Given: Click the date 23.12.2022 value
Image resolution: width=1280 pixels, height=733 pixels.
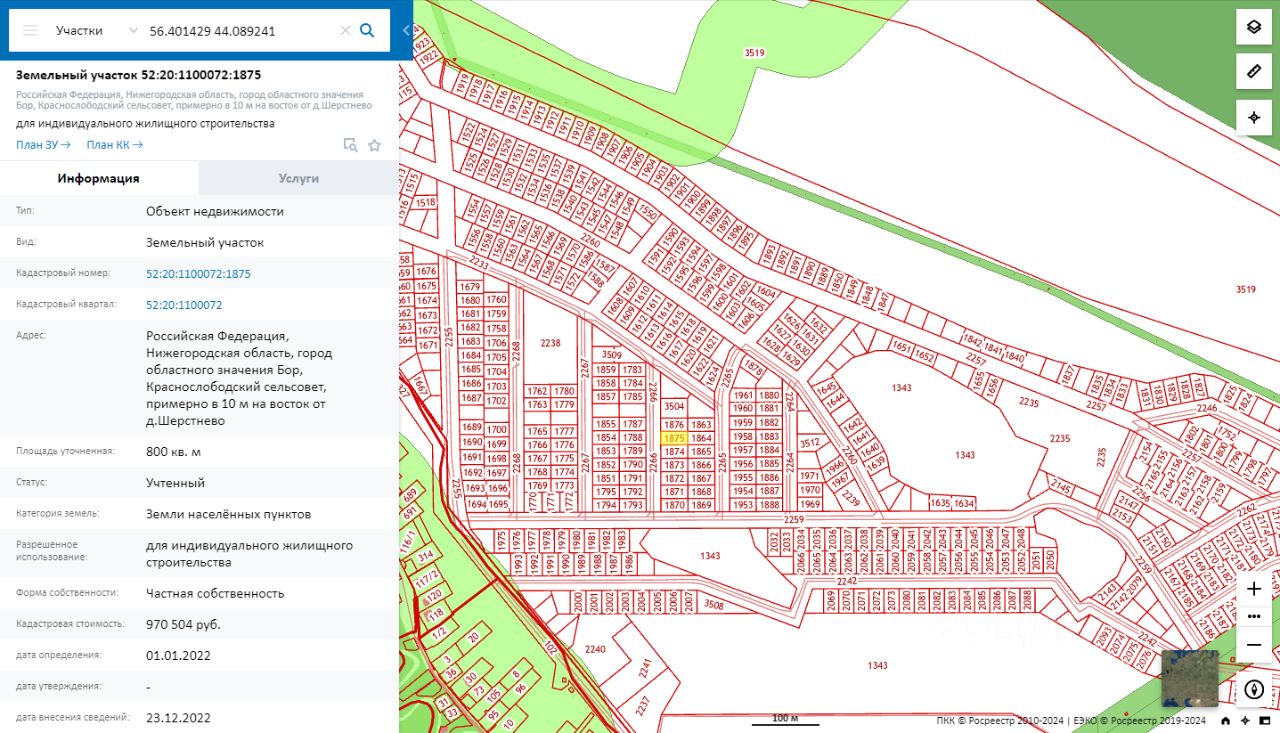Looking at the screenshot, I should click(x=178, y=718).
